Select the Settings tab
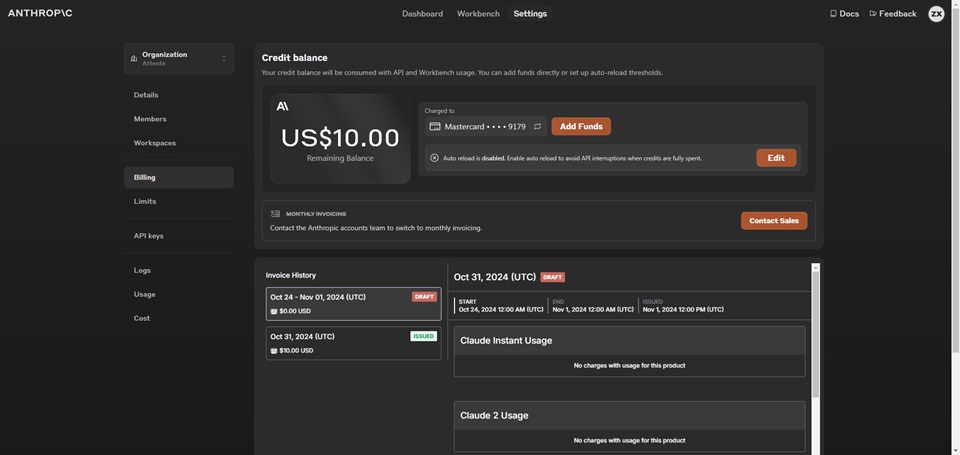Image resolution: width=960 pixels, height=455 pixels. (530, 13)
